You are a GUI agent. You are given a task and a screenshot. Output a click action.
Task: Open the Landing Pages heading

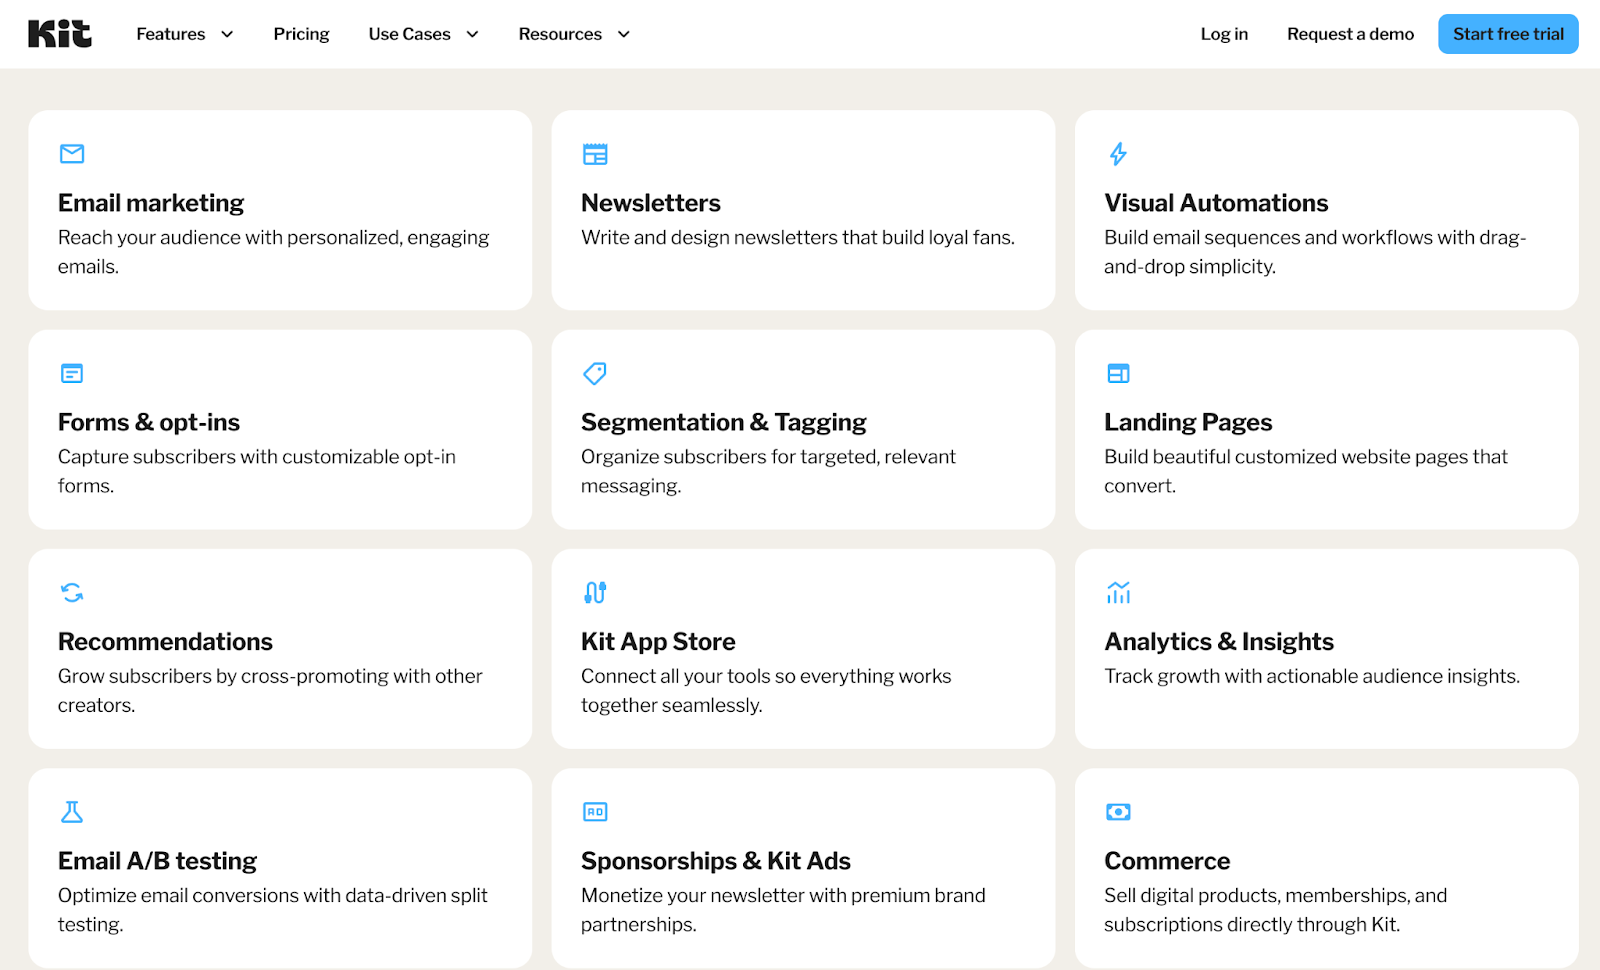click(x=1188, y=422)
